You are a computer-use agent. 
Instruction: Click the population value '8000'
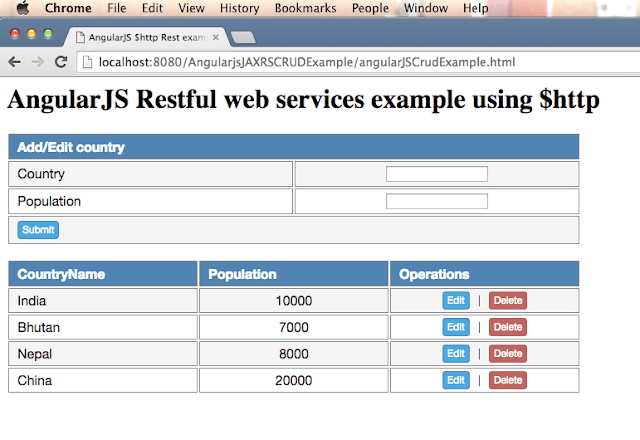(x=293, y=354)
